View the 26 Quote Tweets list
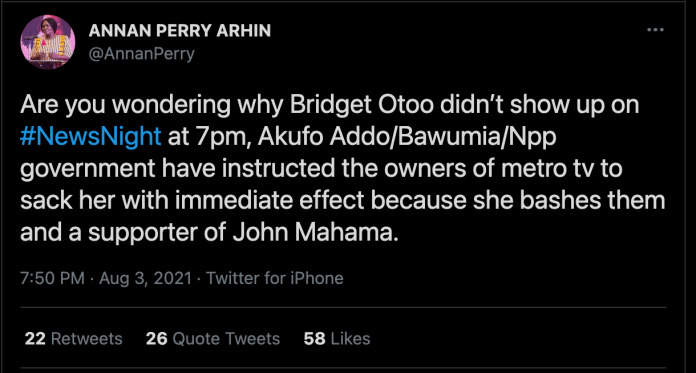The width and height of the screenshot is (696, 373). (x=213, y=339)
